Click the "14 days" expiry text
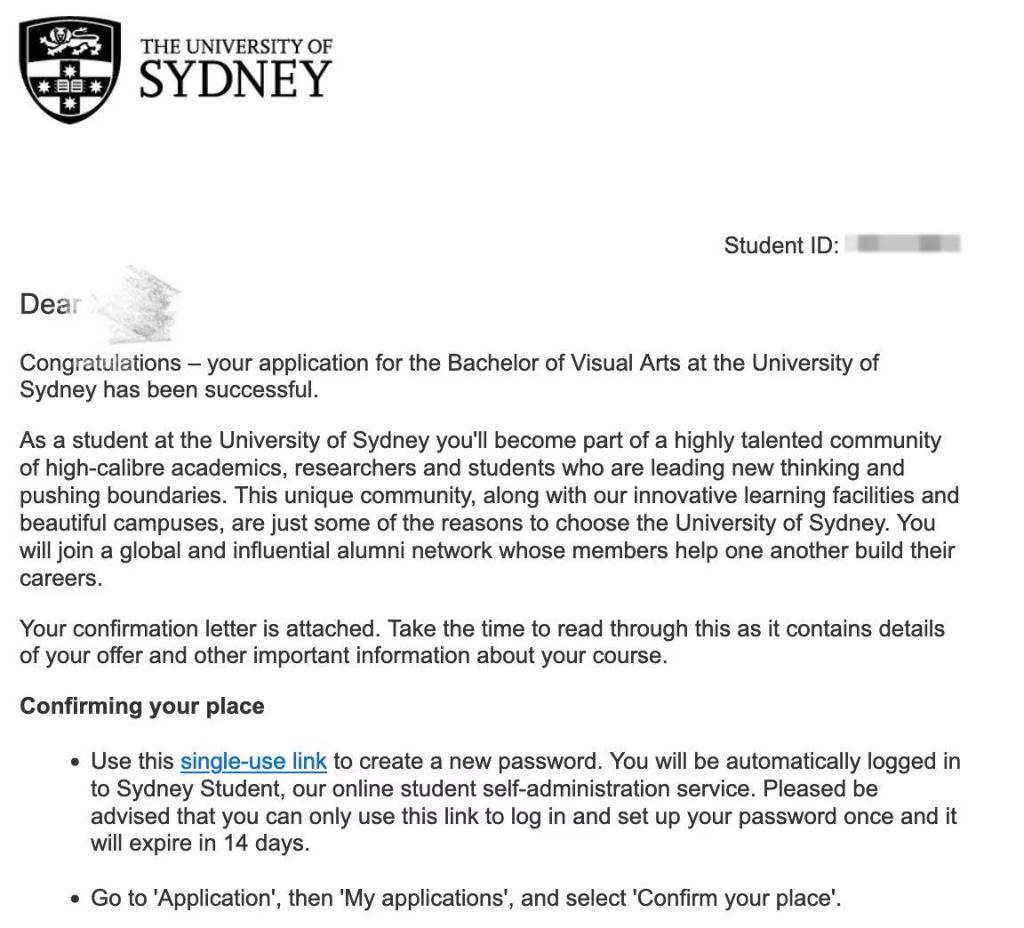 (269, 843)
